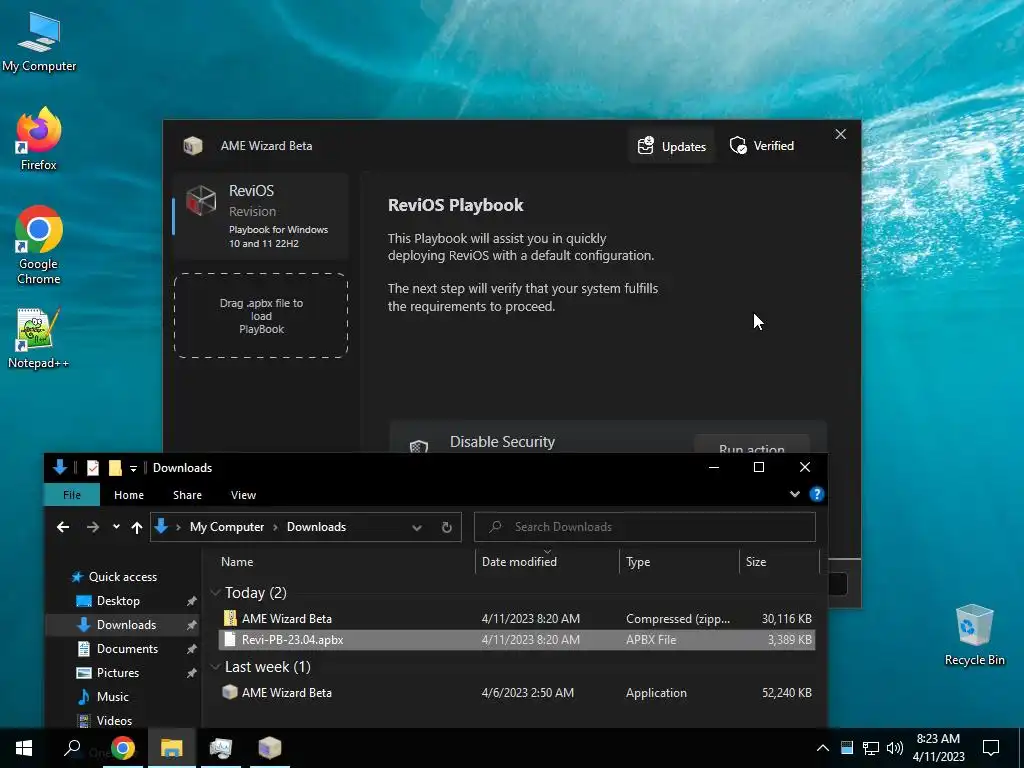The width and height of the screenshot is (1024, 768).
Task: Click Verified badge in AME Wizard
Action: 762,146
